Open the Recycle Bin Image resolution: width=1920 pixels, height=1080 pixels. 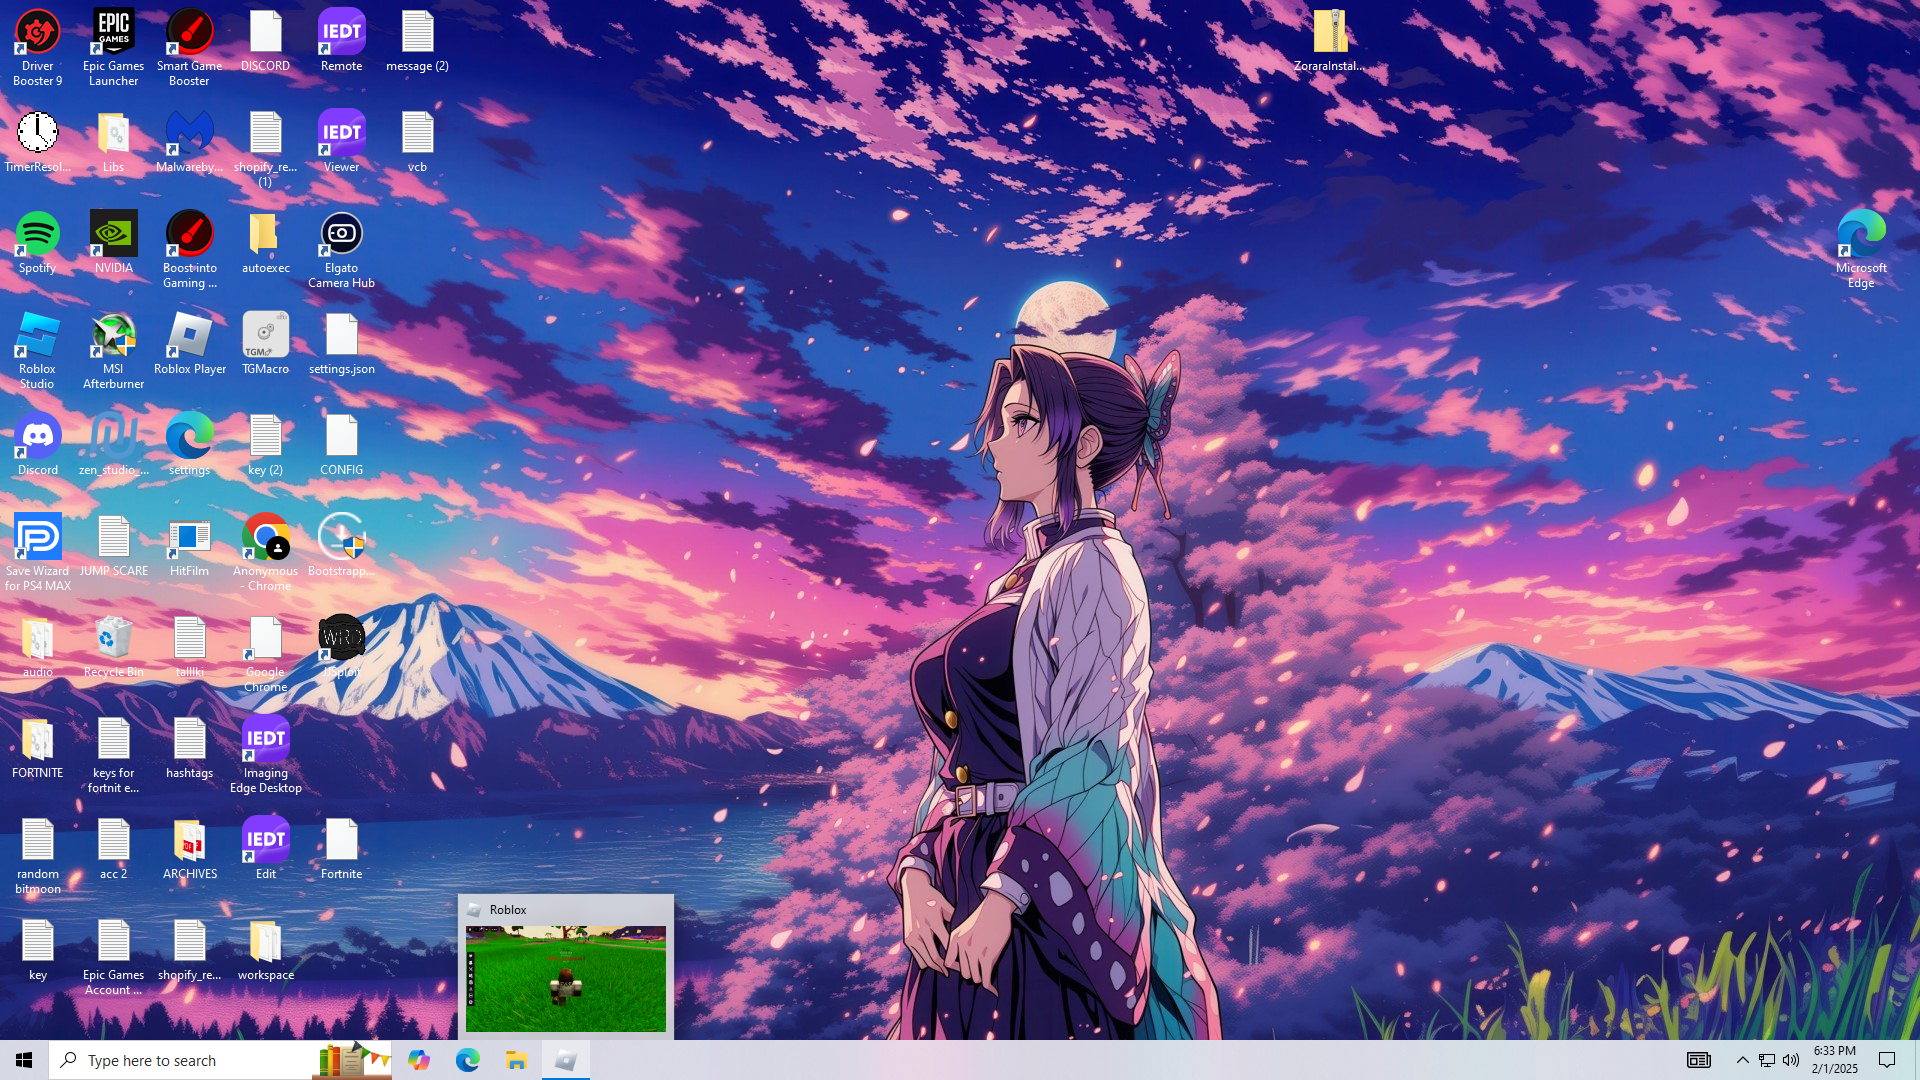point(113,640)
